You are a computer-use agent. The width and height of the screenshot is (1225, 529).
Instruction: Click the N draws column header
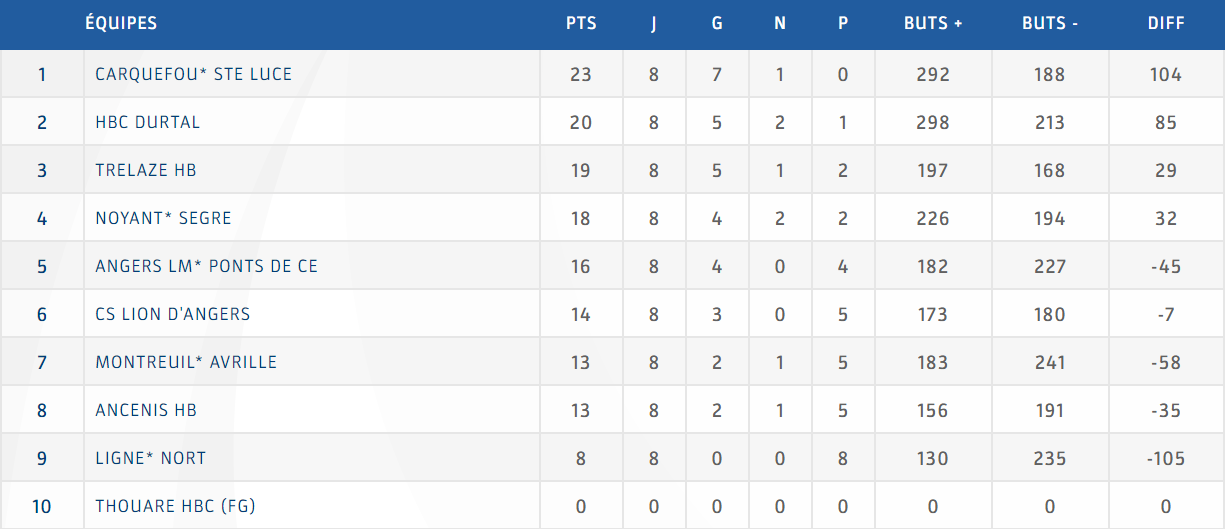pos(780,23)
